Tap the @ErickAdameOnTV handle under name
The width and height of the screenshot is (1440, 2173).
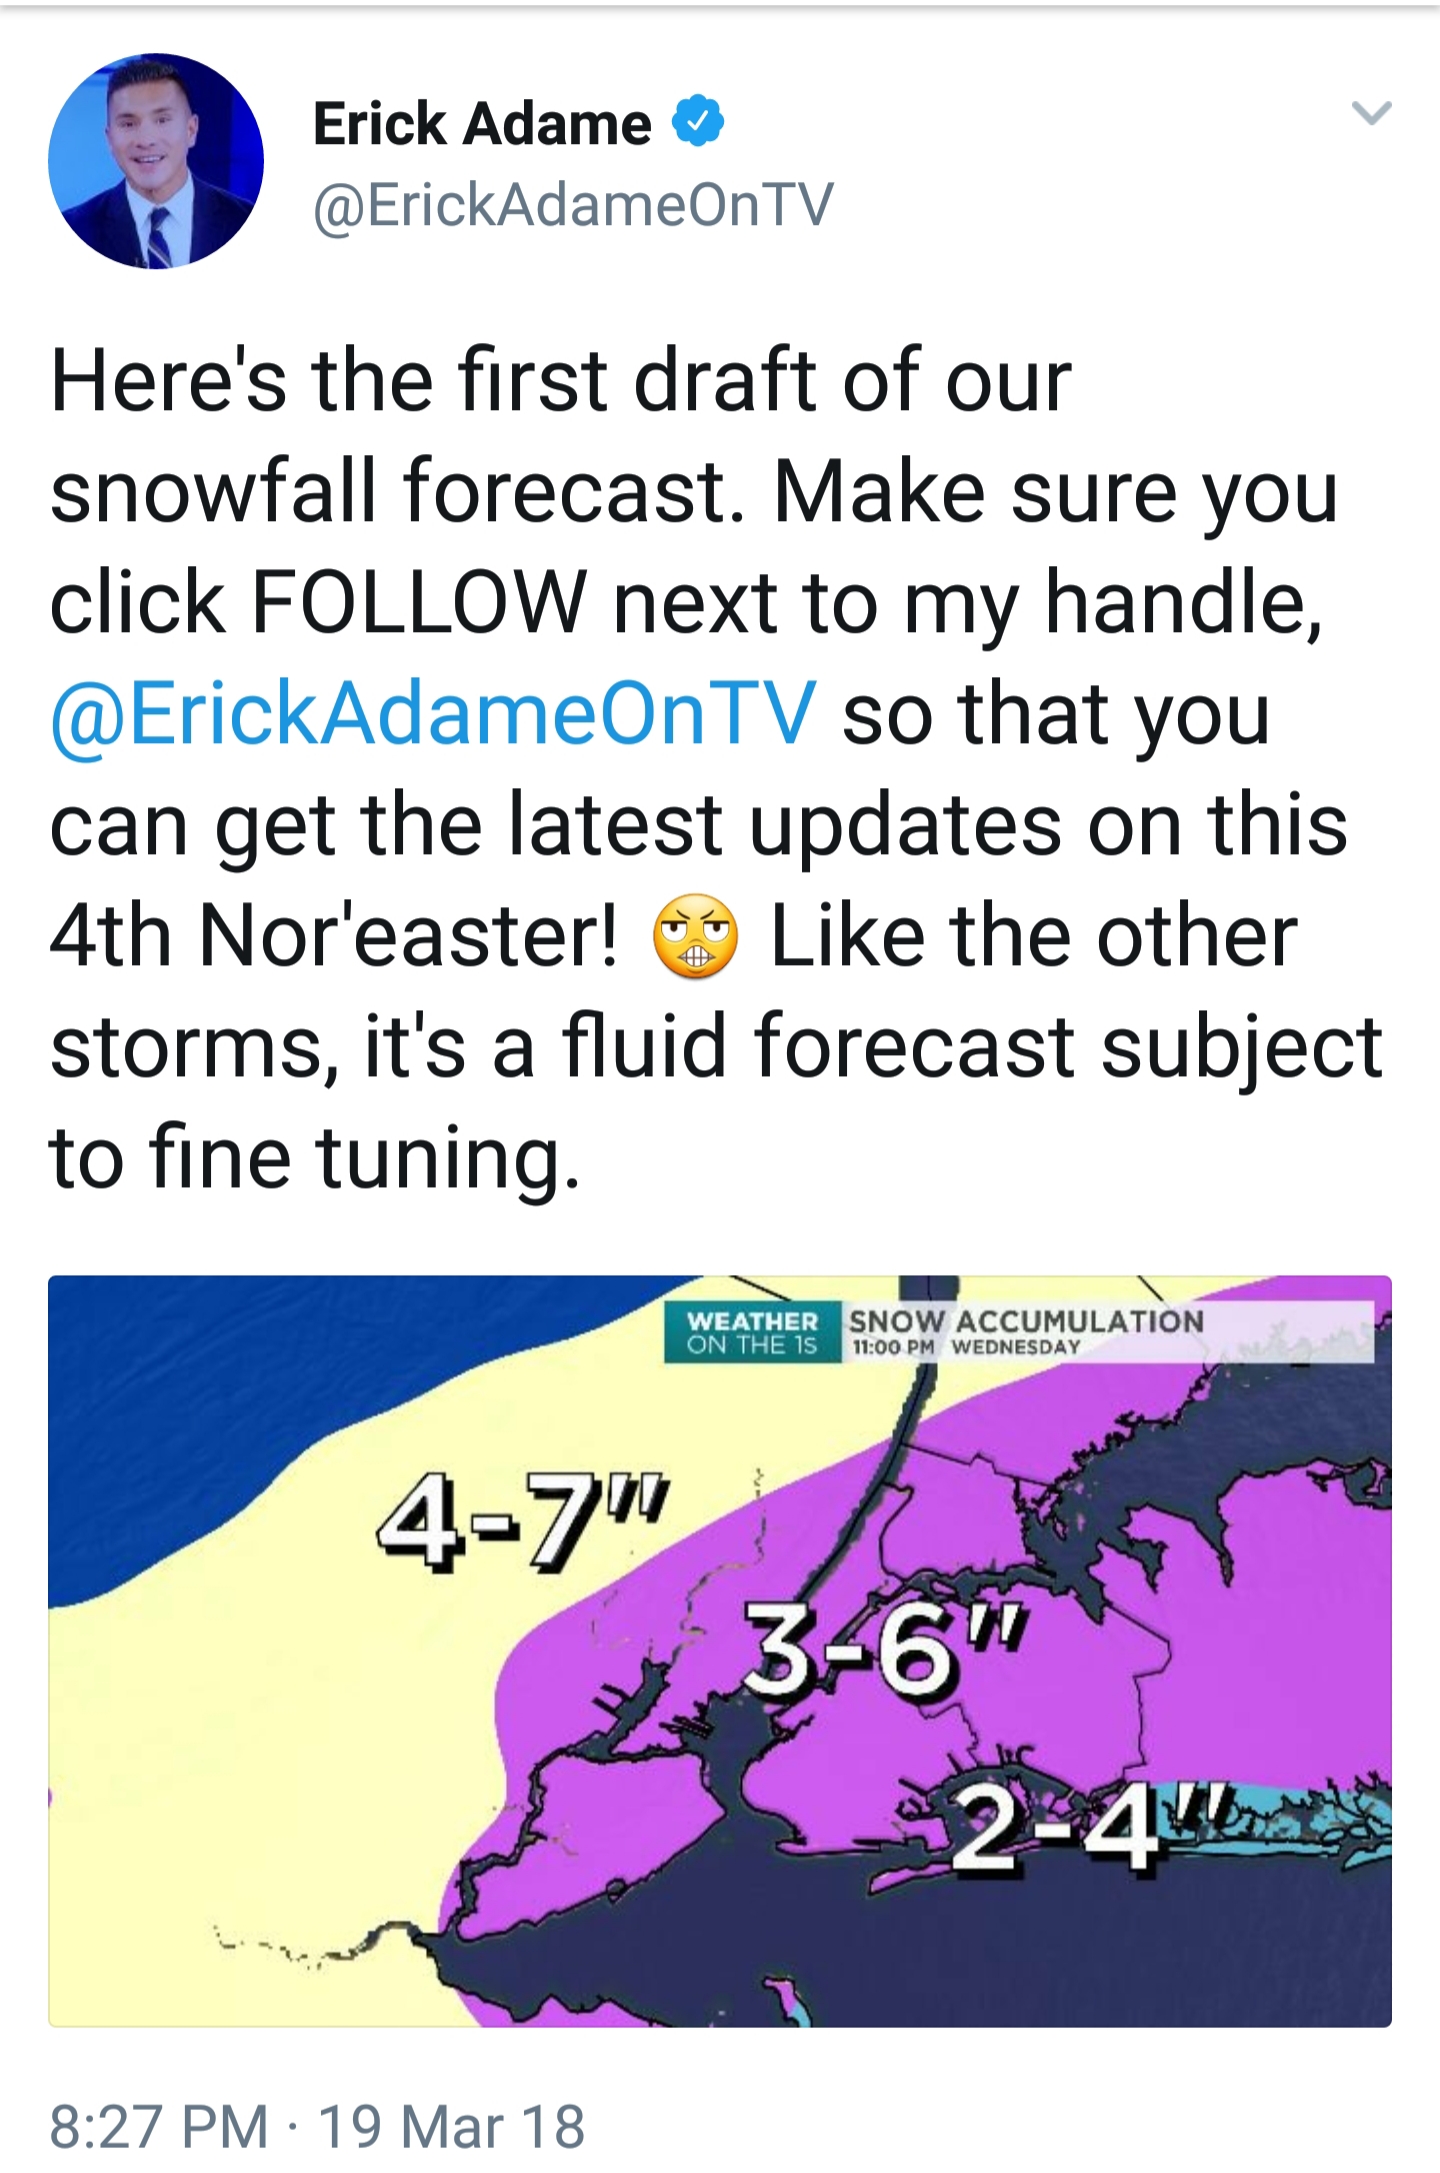[x=573, y=205]
